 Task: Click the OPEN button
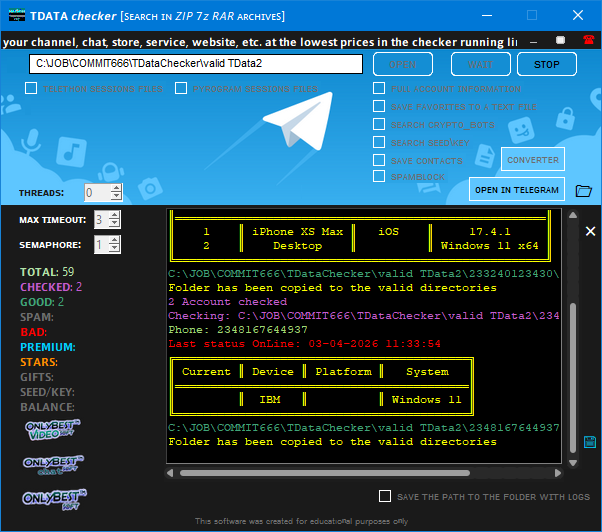[x=403, y=64]
